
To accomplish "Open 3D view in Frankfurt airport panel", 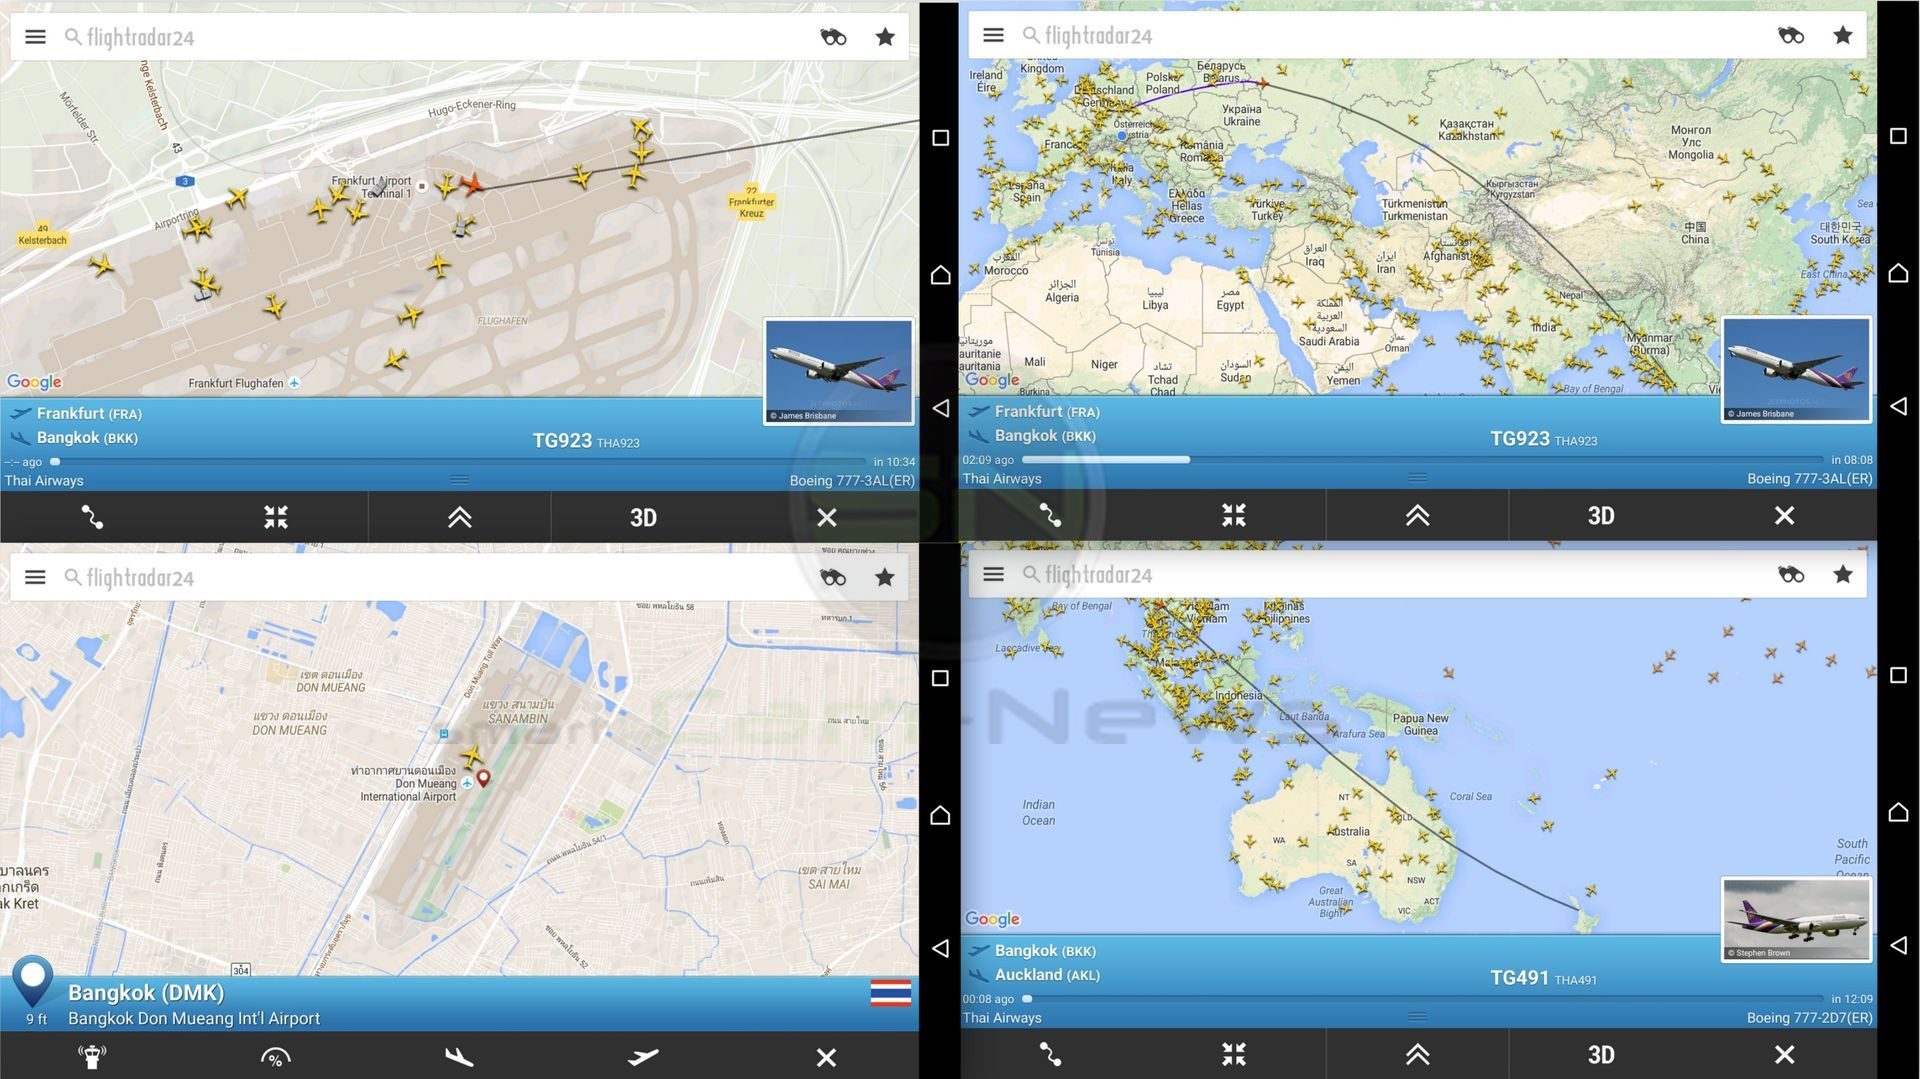I will (643, 517).
